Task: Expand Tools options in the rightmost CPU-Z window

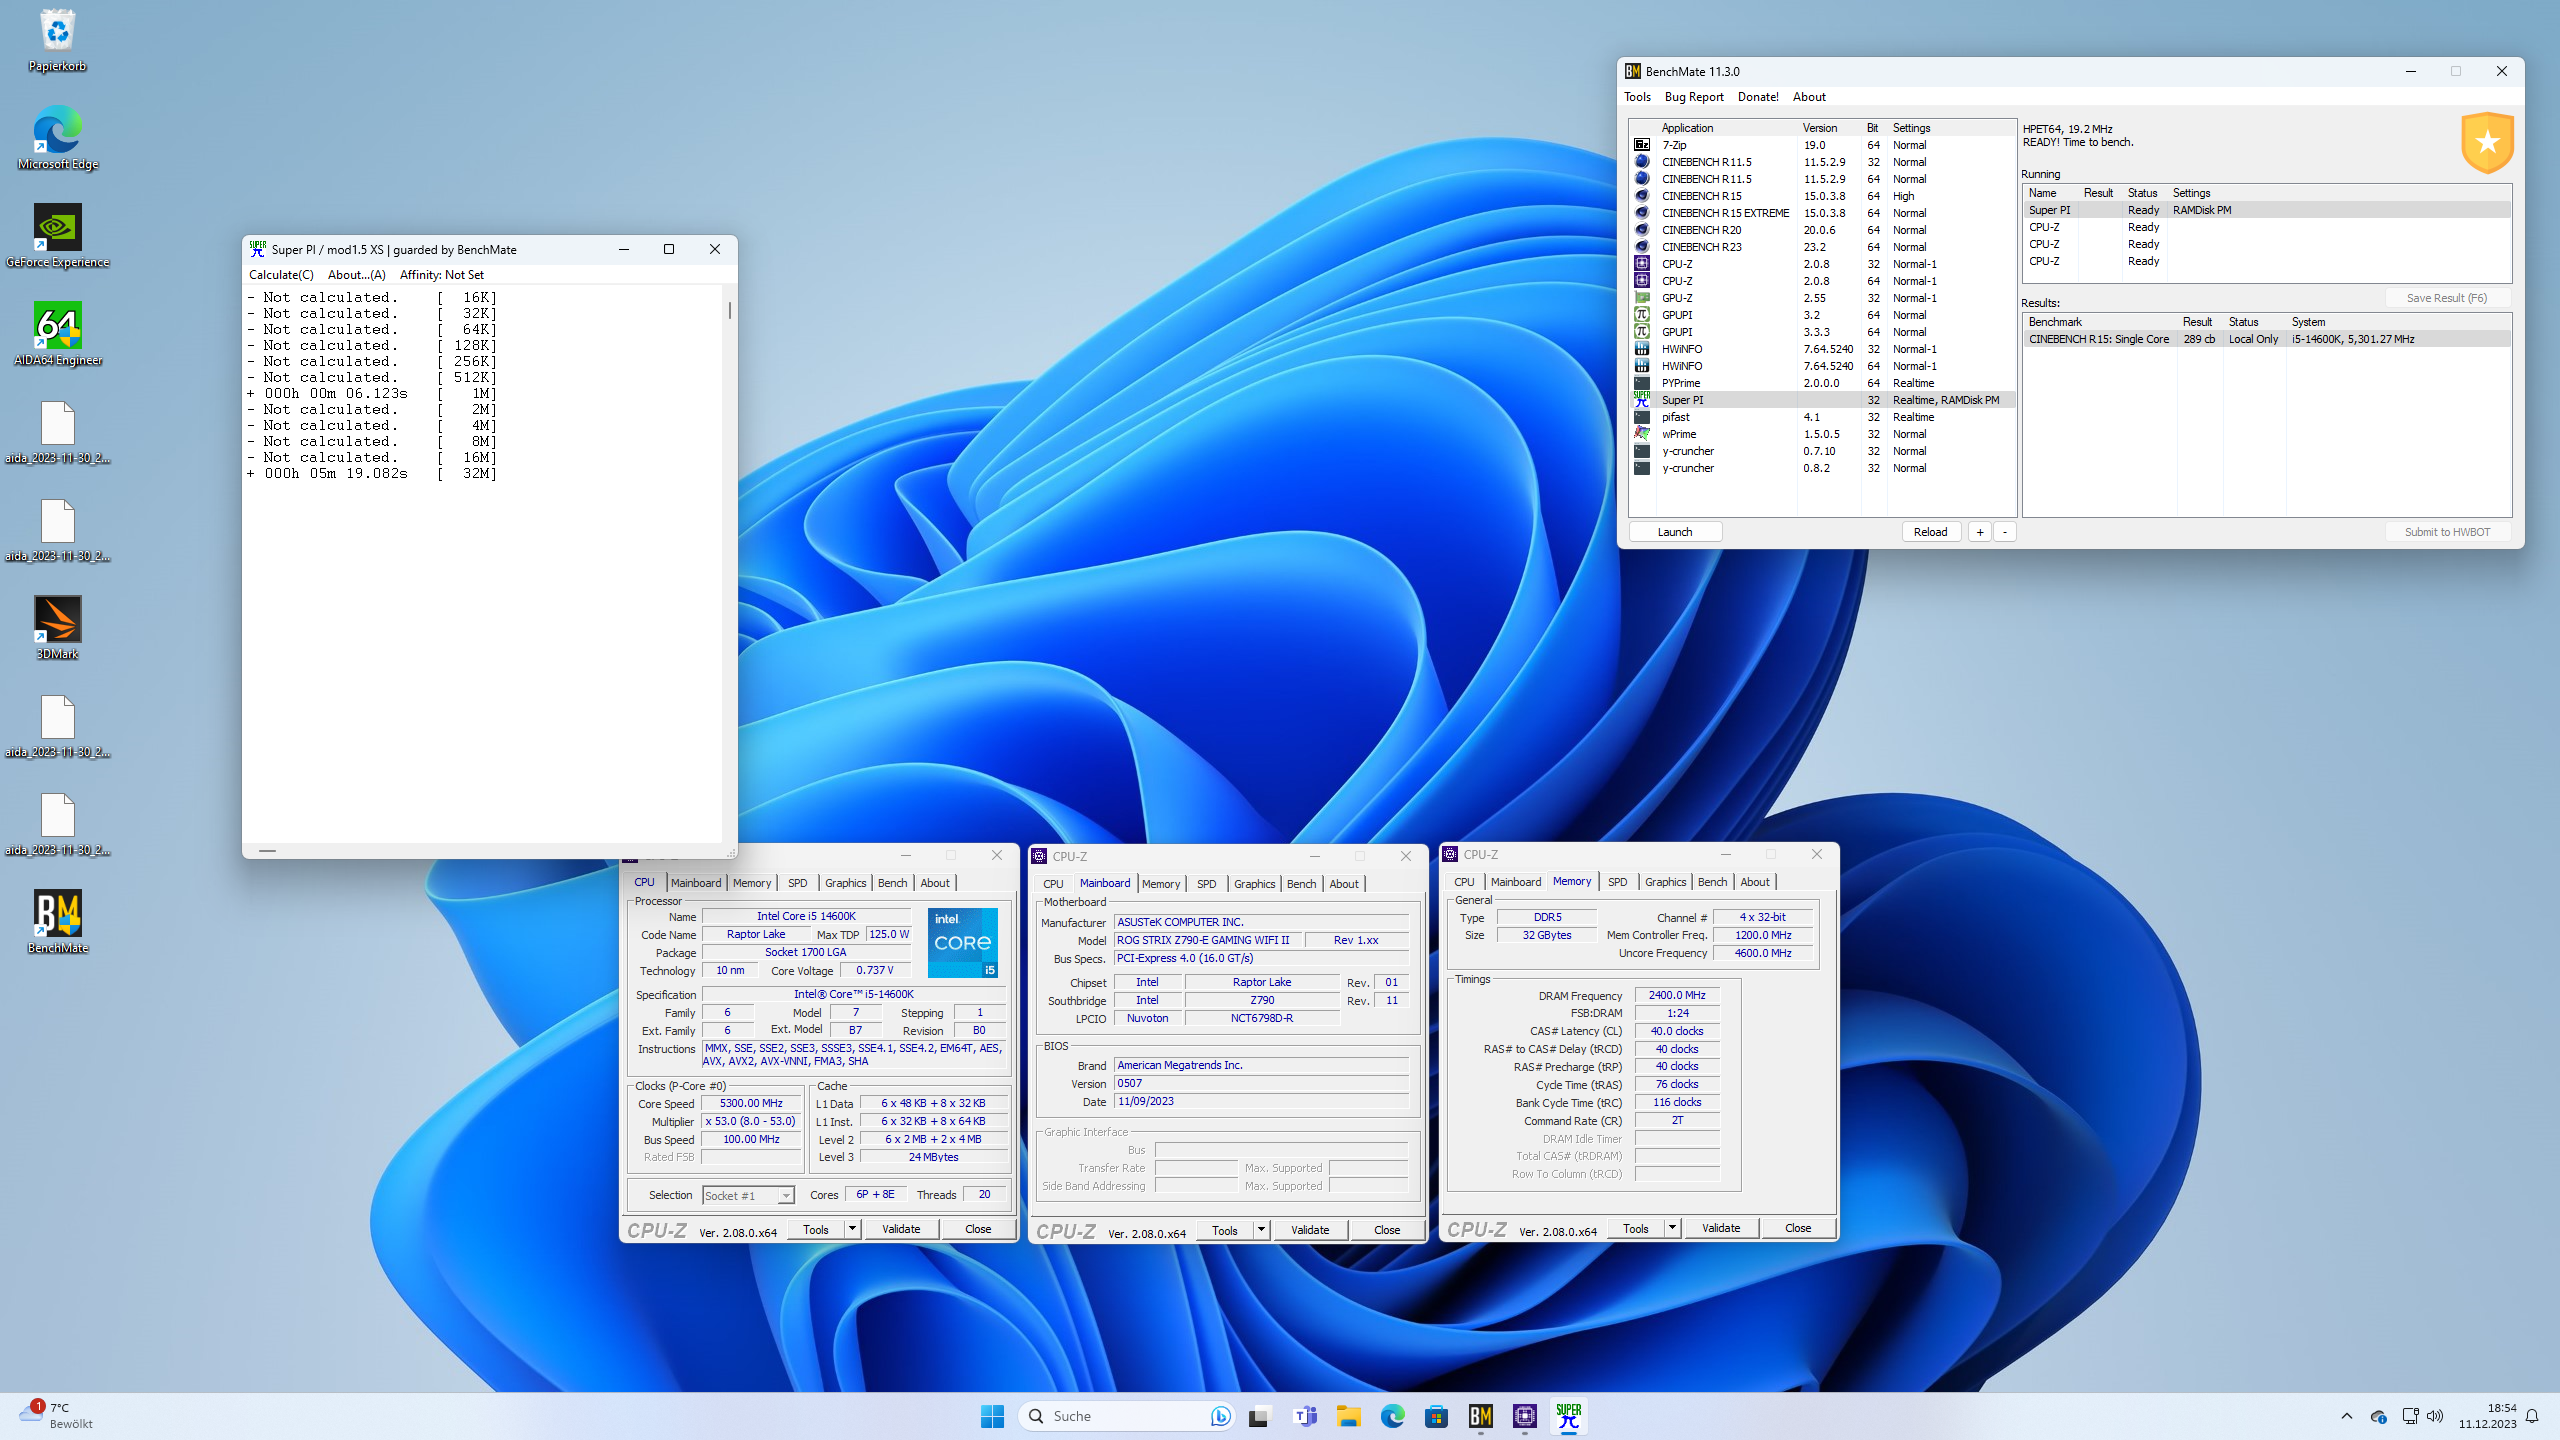Action: (x=1672, y=1227)
